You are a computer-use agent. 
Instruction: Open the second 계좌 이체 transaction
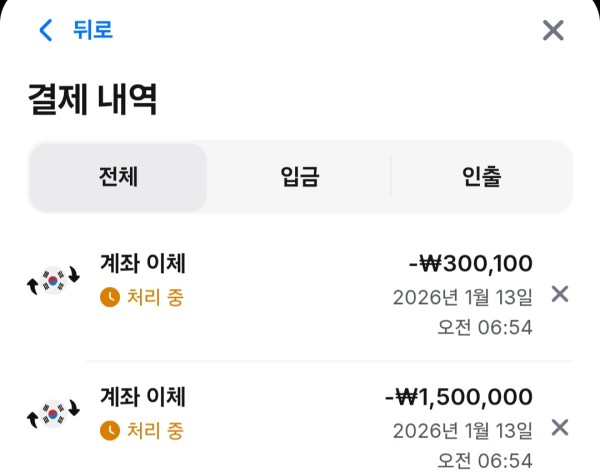point(143,397)
